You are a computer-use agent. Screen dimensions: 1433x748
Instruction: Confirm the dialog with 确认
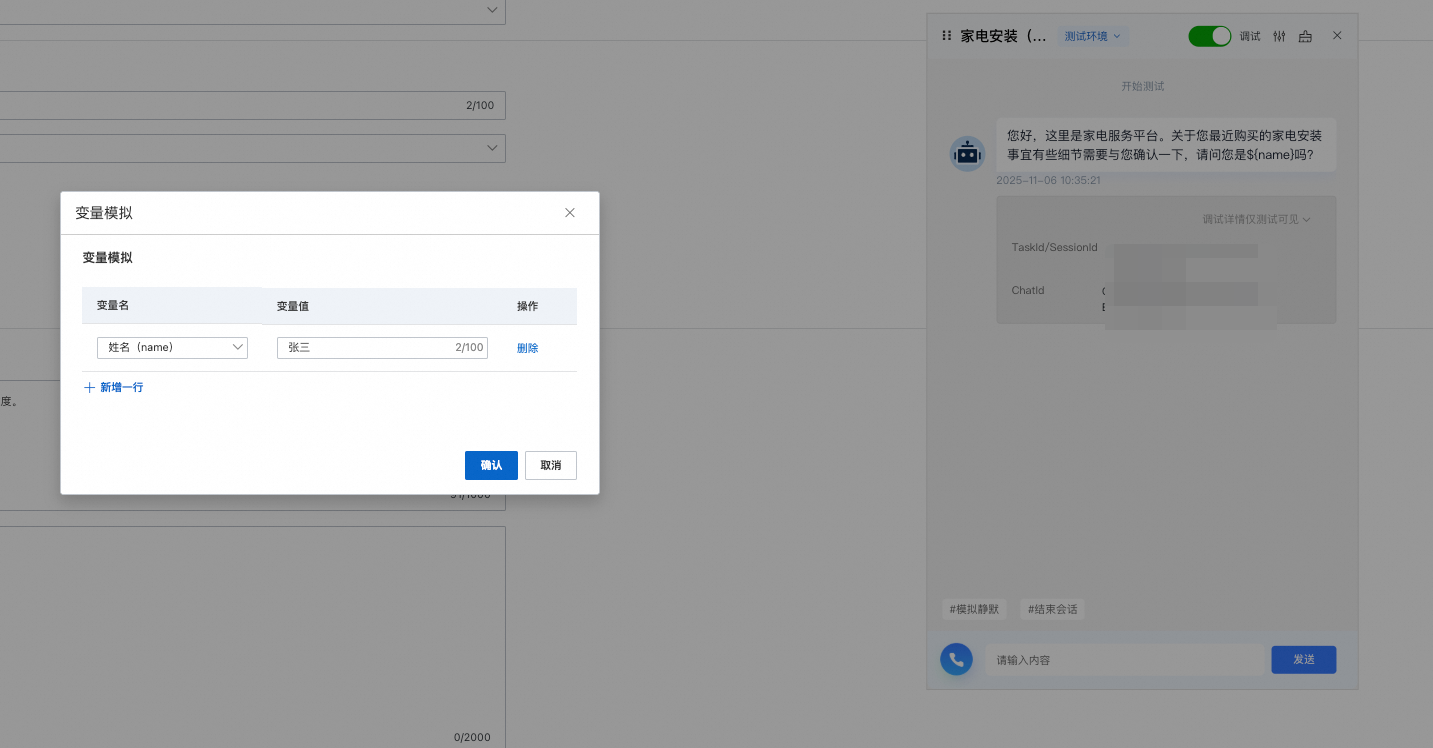(491, 465)
